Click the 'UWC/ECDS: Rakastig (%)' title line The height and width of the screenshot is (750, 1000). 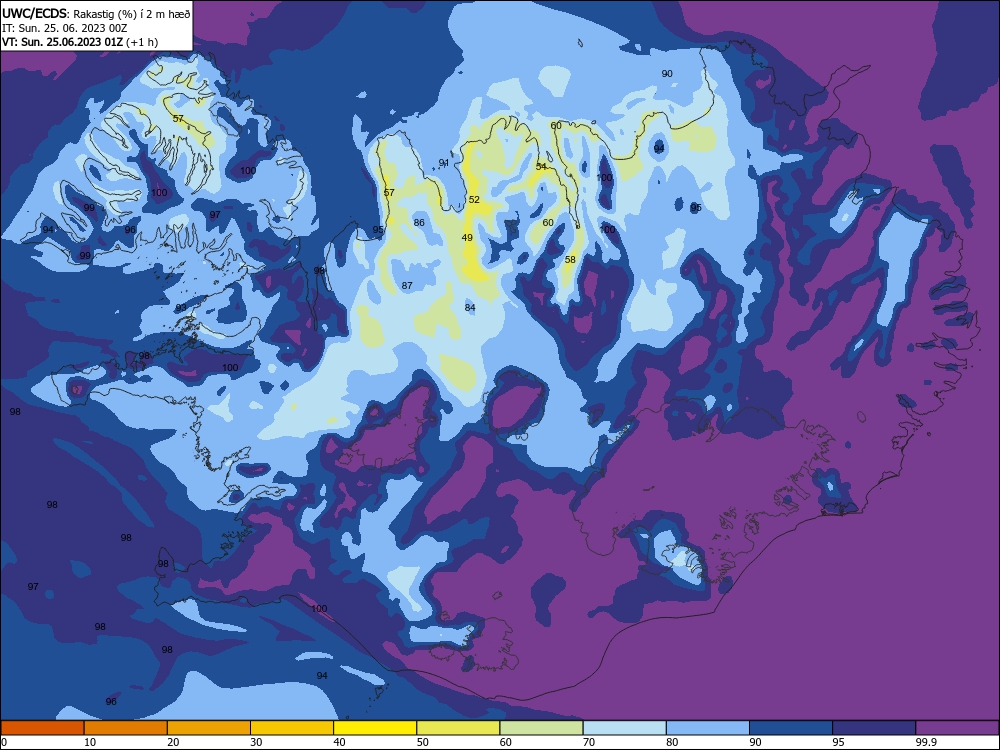(x=96, y=13)
